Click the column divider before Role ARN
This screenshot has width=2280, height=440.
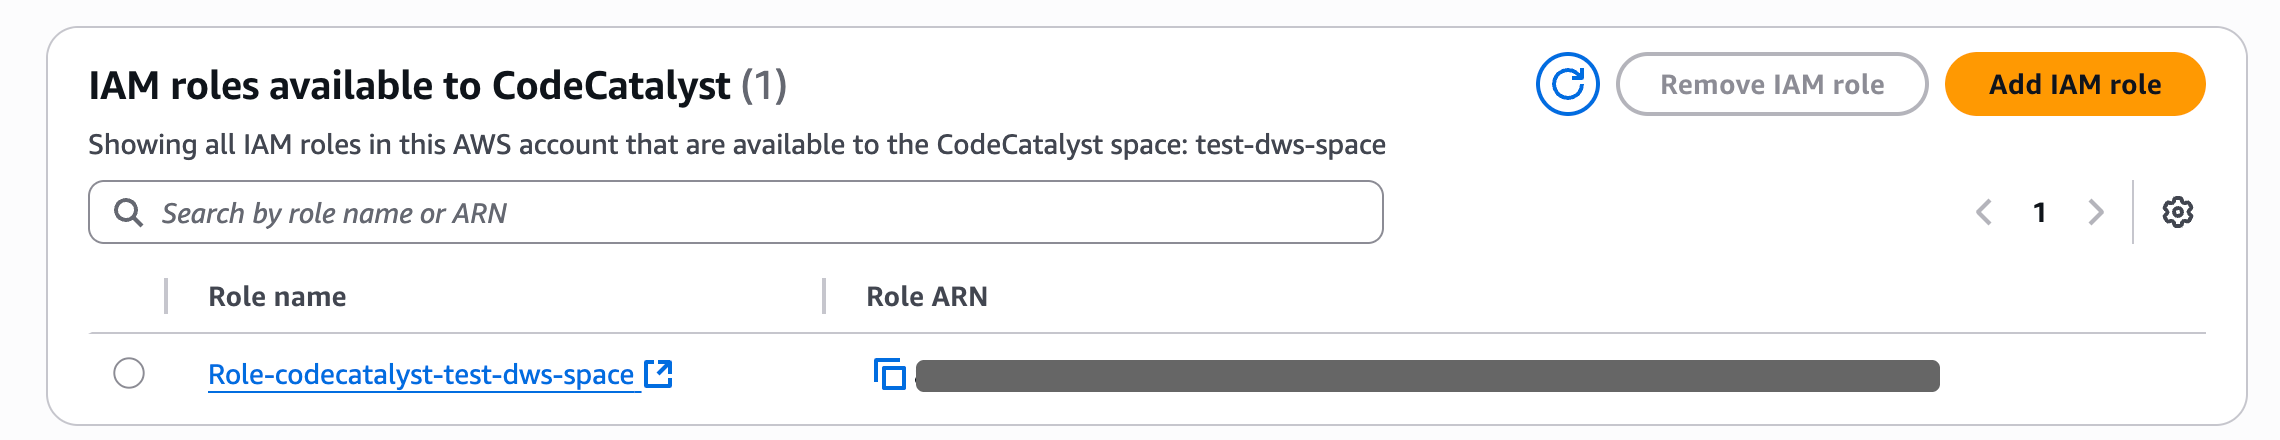point(824,296)
